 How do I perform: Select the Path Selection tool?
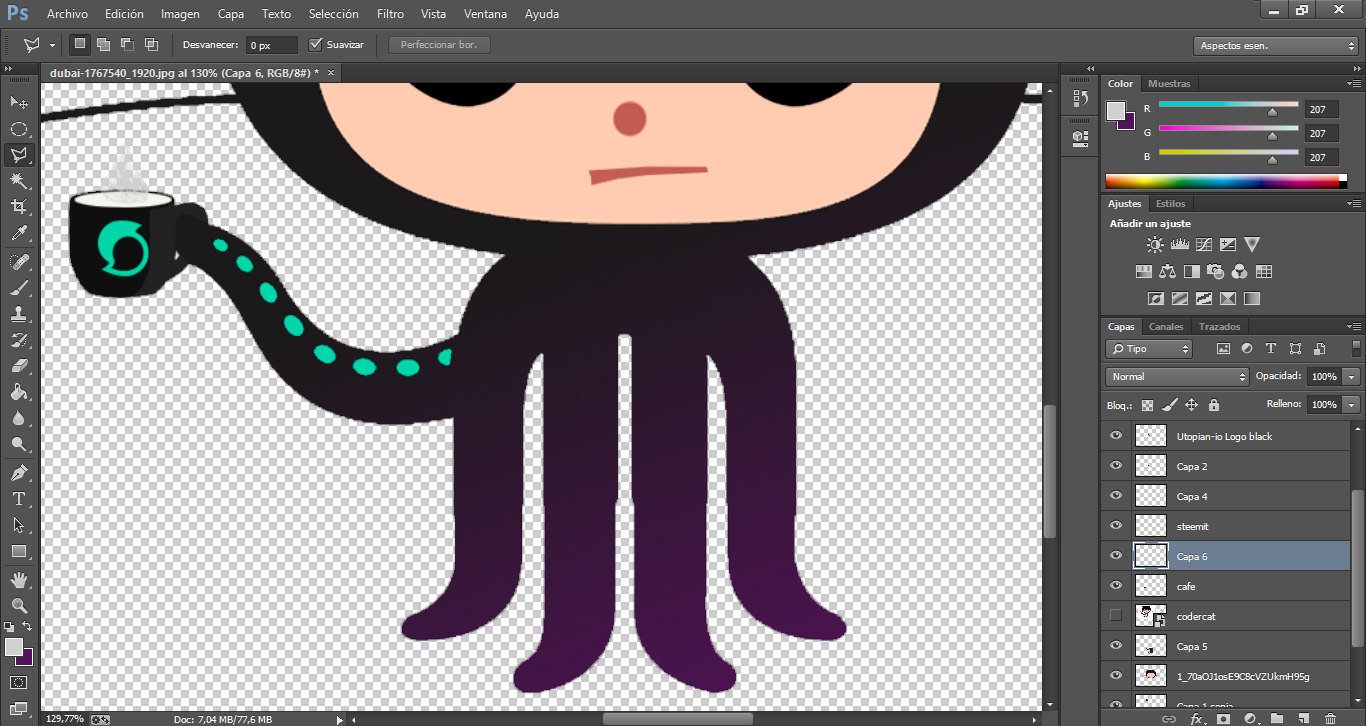18,525
